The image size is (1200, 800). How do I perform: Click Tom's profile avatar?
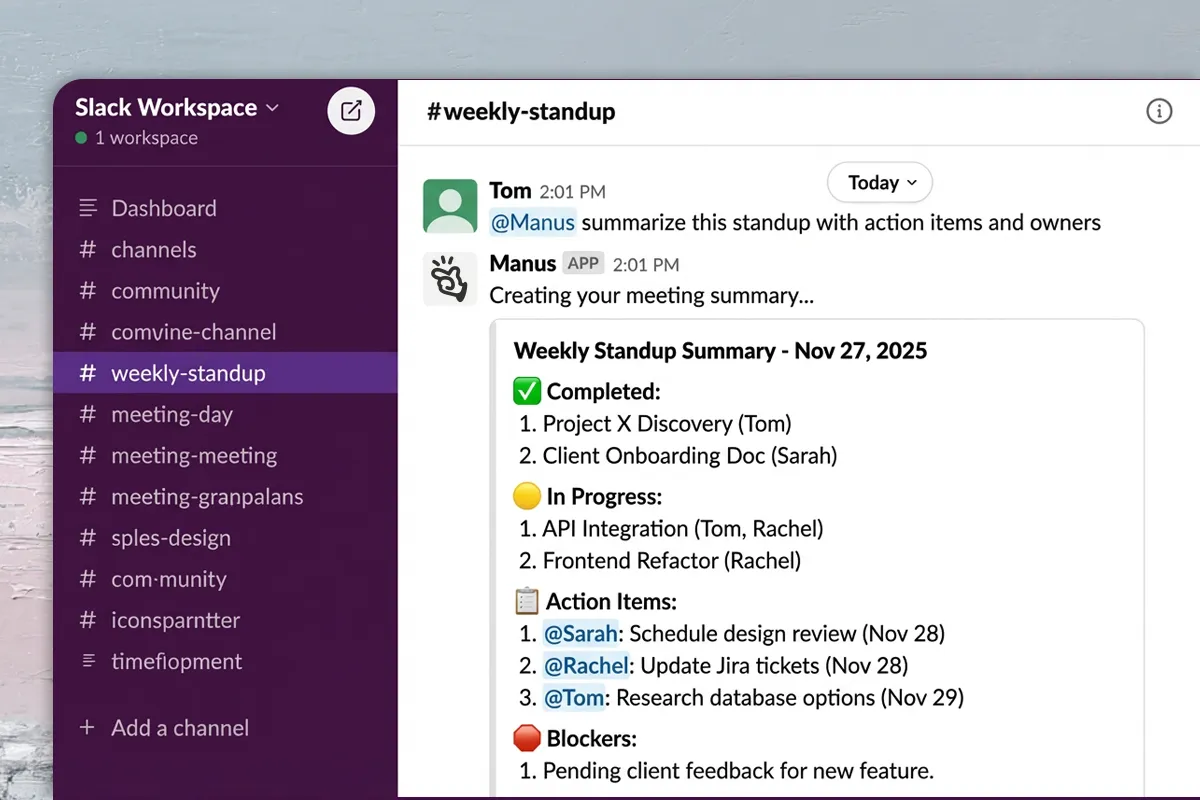click(x=449, y=206)
